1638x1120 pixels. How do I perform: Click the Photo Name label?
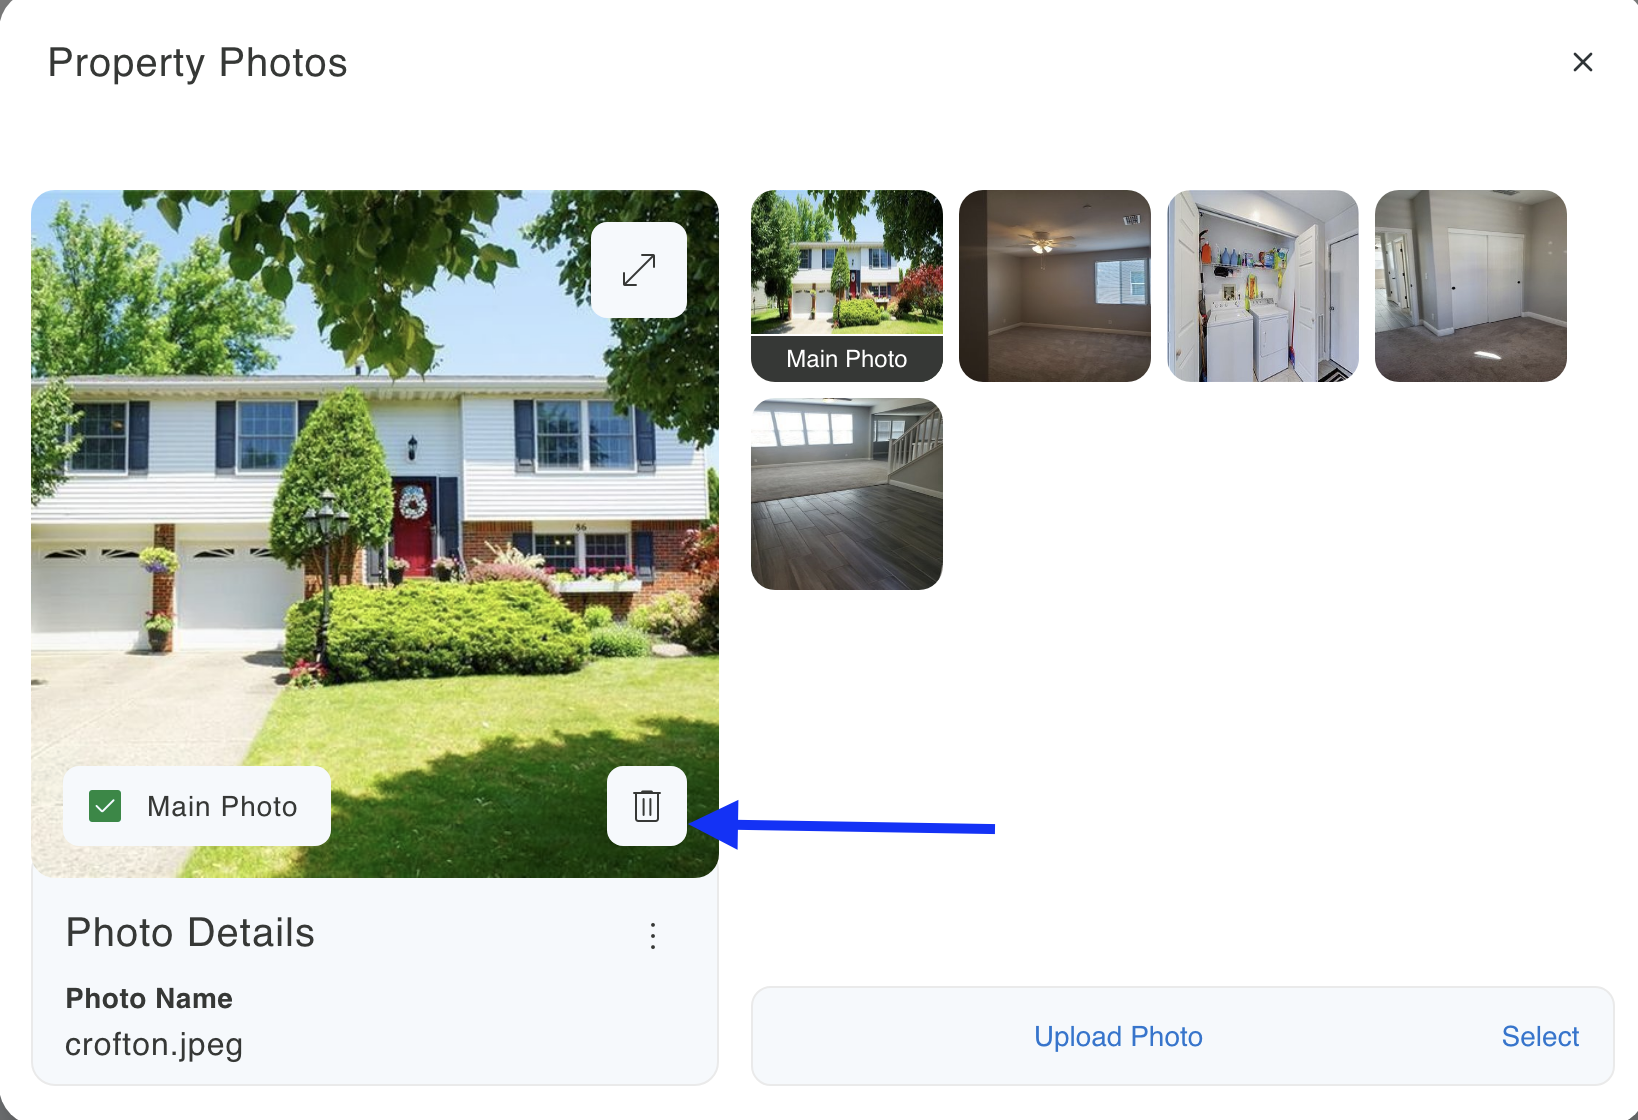tap(149, 998)
